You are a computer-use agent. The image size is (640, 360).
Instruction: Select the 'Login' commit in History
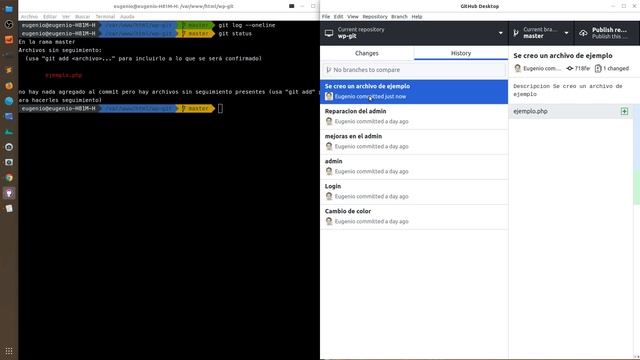click(x=414, y=191)
